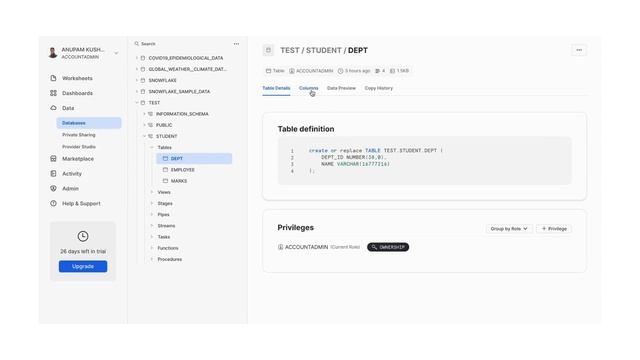Click the ACCOUNTADMIN role in Privileges

point(306,247)
